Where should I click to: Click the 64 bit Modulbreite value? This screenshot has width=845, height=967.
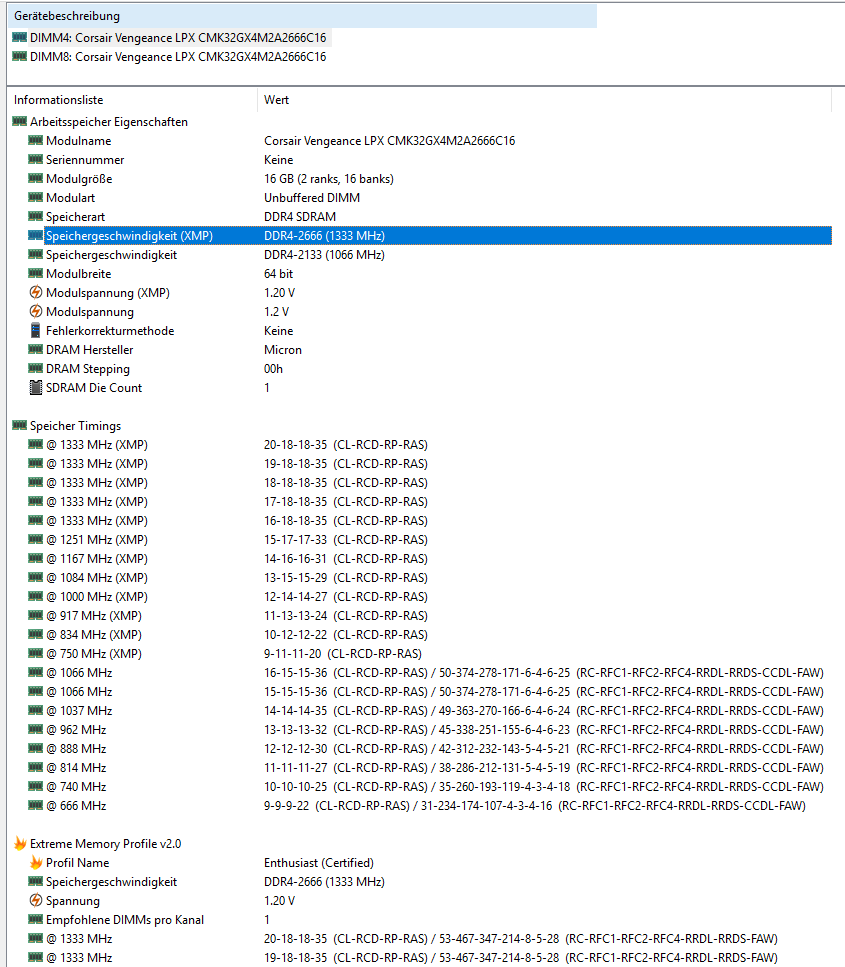click(278, 274)
